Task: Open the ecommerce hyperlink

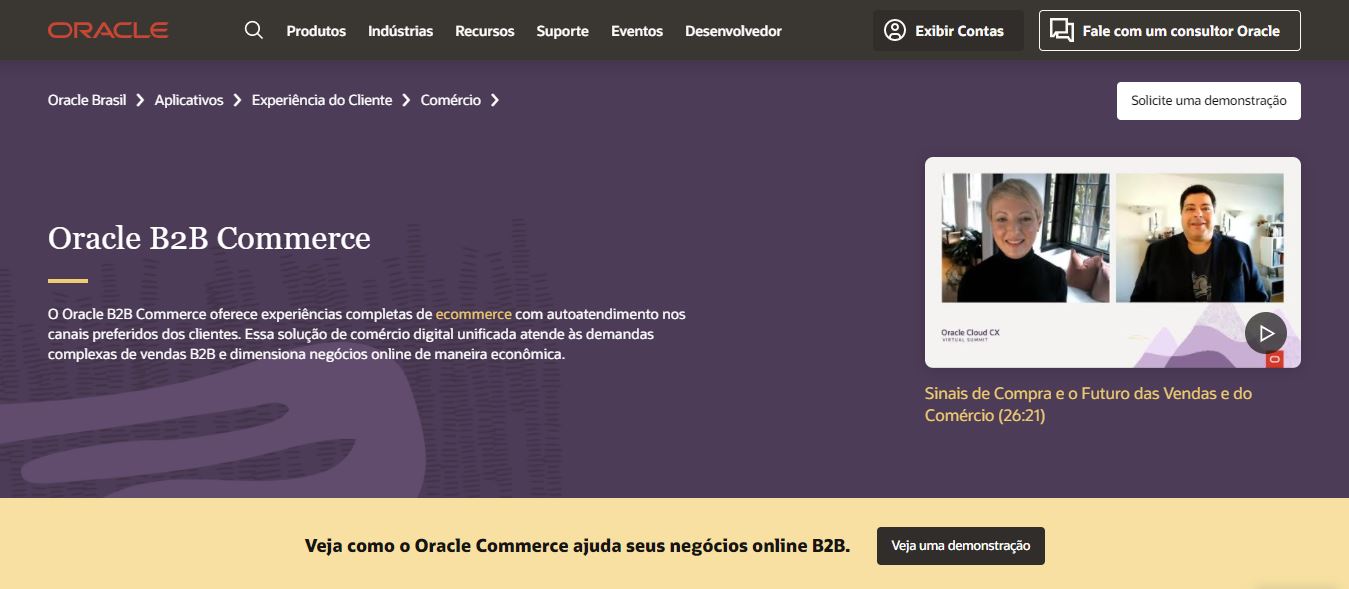Action: 472,313
